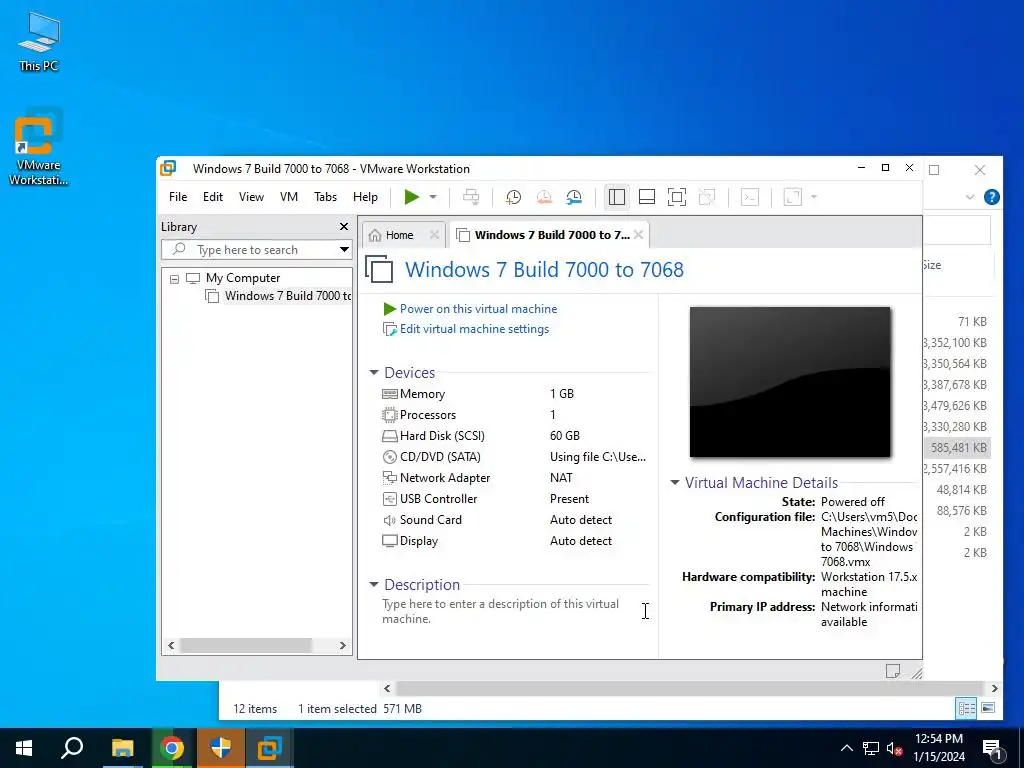Click the virtual machine screen thumbnail
Screen dimensions: 1024x768
click(x=790, y=382)
